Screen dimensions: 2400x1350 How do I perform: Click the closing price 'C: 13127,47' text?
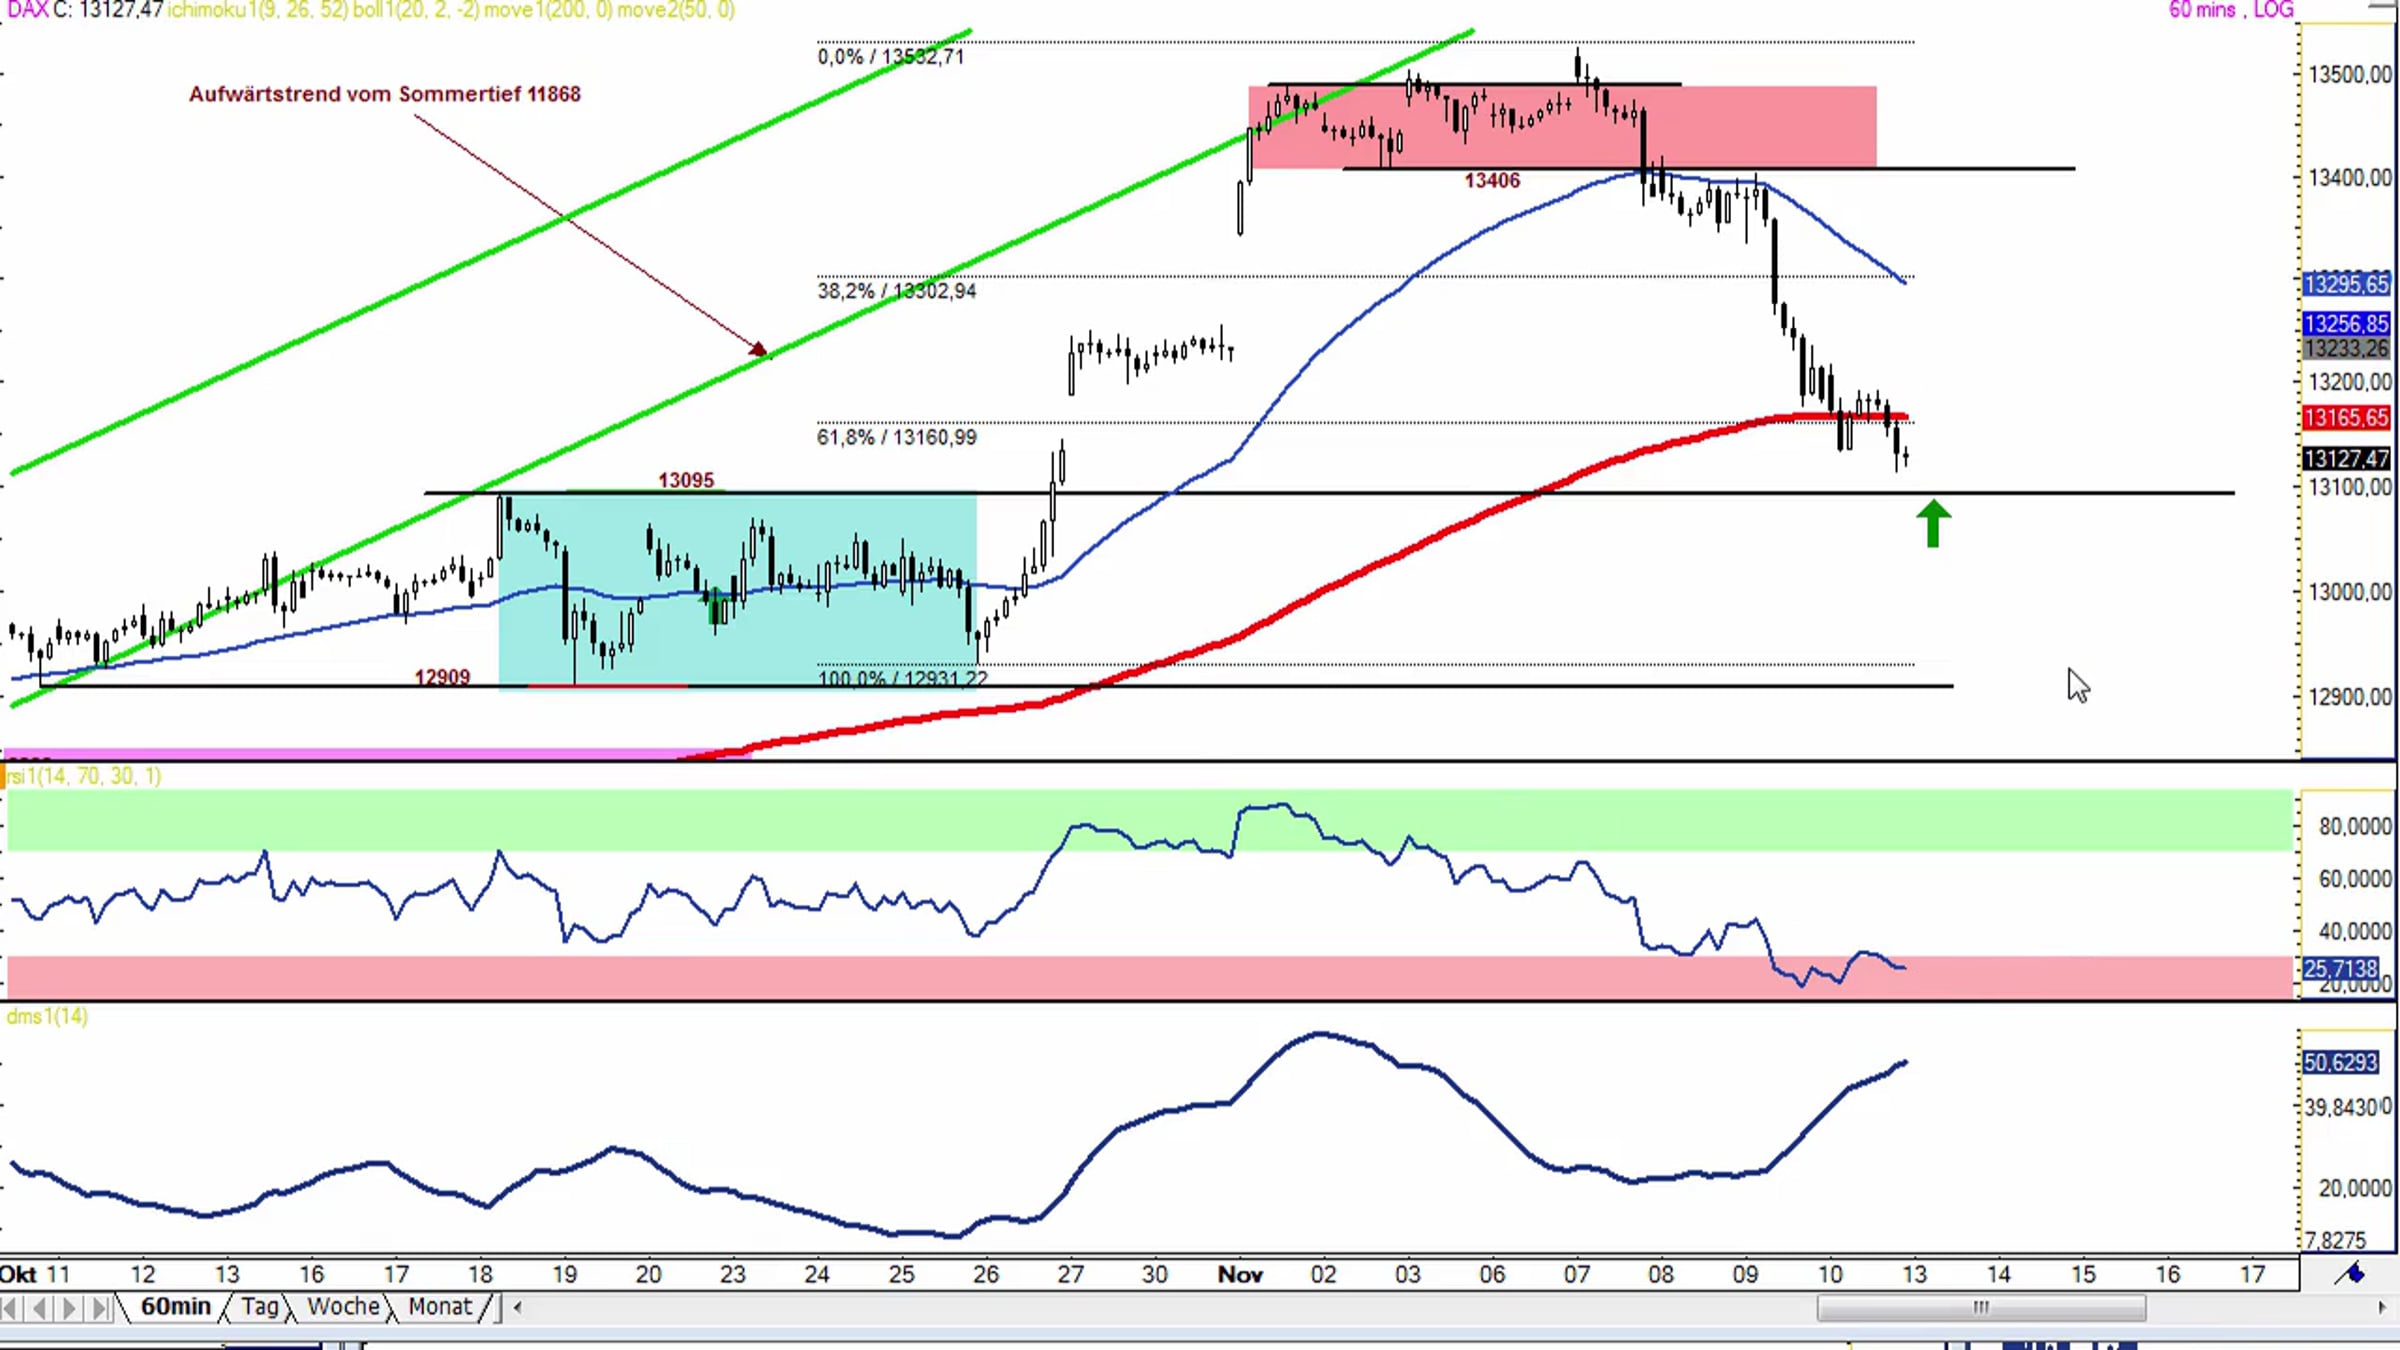coord(108,10)
